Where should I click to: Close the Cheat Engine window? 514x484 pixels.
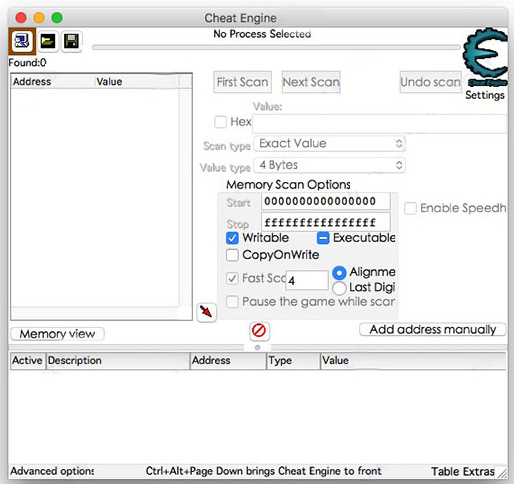click(x=21, y=18)
